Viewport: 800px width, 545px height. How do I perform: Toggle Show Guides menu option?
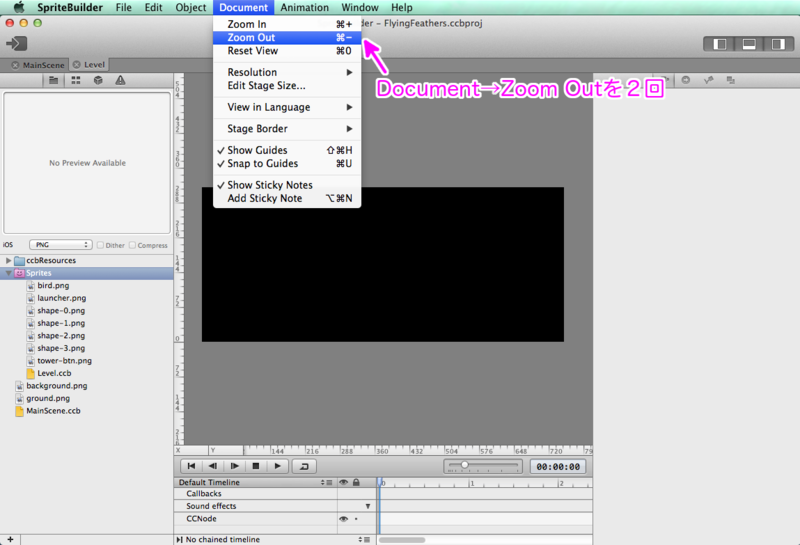(x=287, y=150)
